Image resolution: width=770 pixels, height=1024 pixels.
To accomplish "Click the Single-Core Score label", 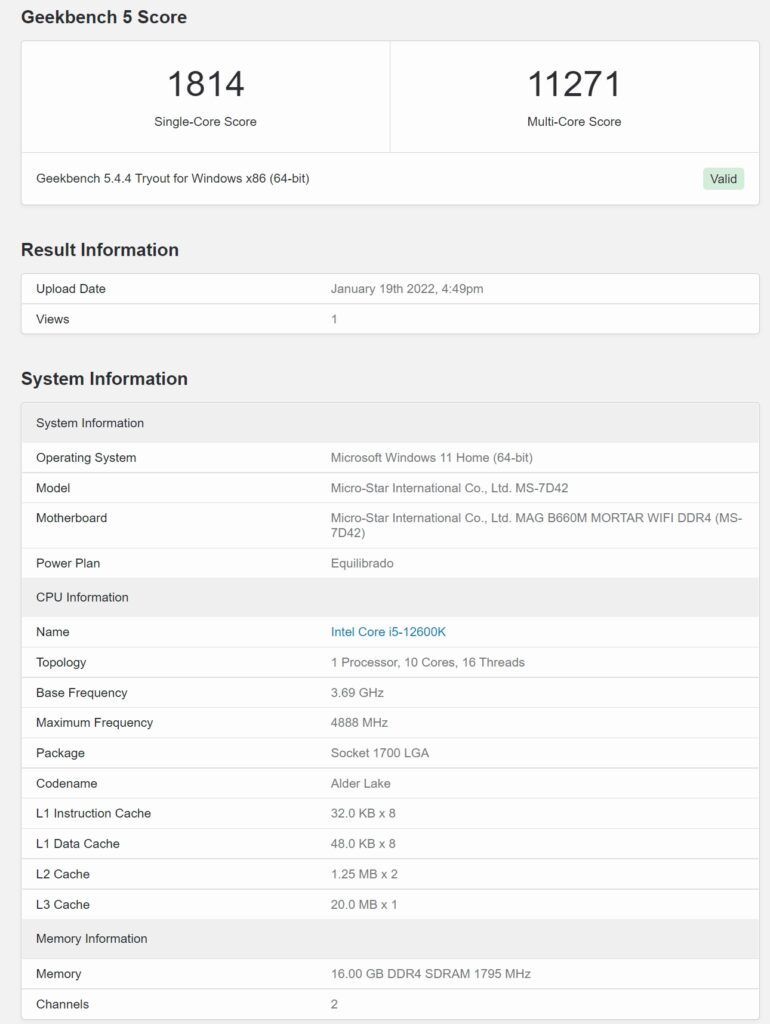I will coord(205,121).
